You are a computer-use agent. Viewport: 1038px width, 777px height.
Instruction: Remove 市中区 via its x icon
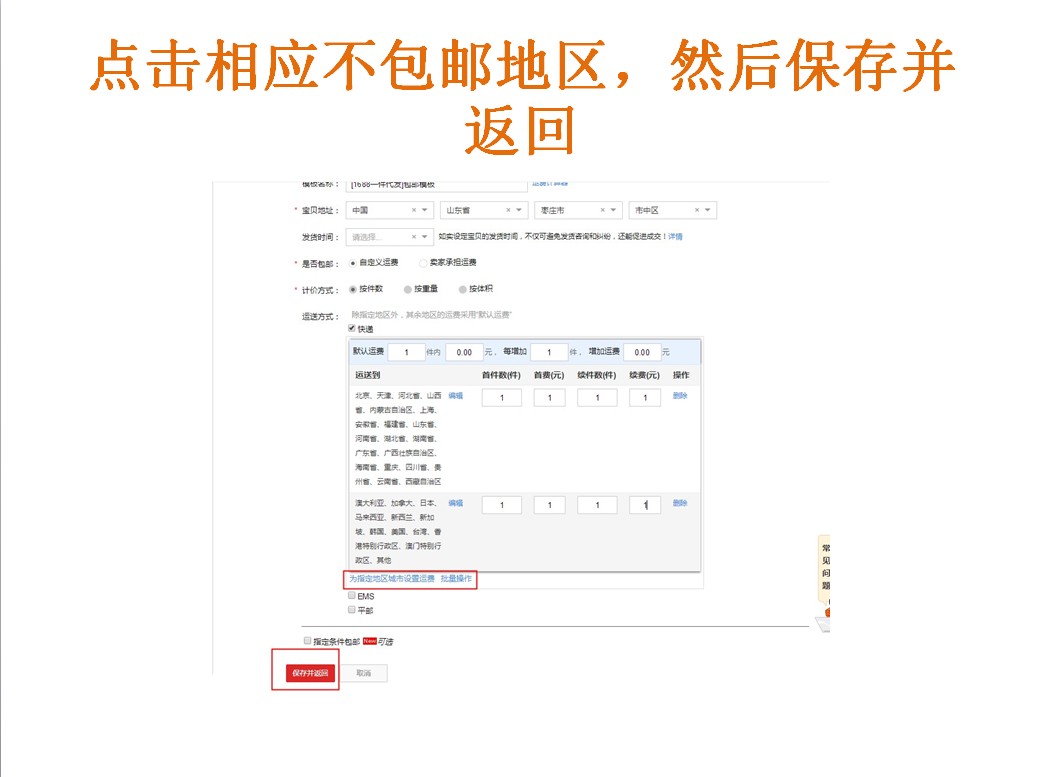pyautogui.click(x=696, y=210)
